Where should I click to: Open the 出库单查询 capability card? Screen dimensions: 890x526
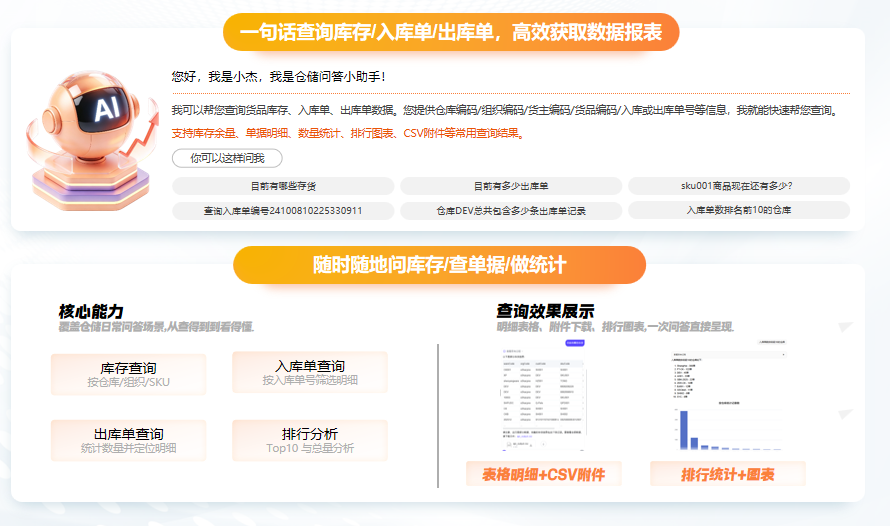[128, 440]
